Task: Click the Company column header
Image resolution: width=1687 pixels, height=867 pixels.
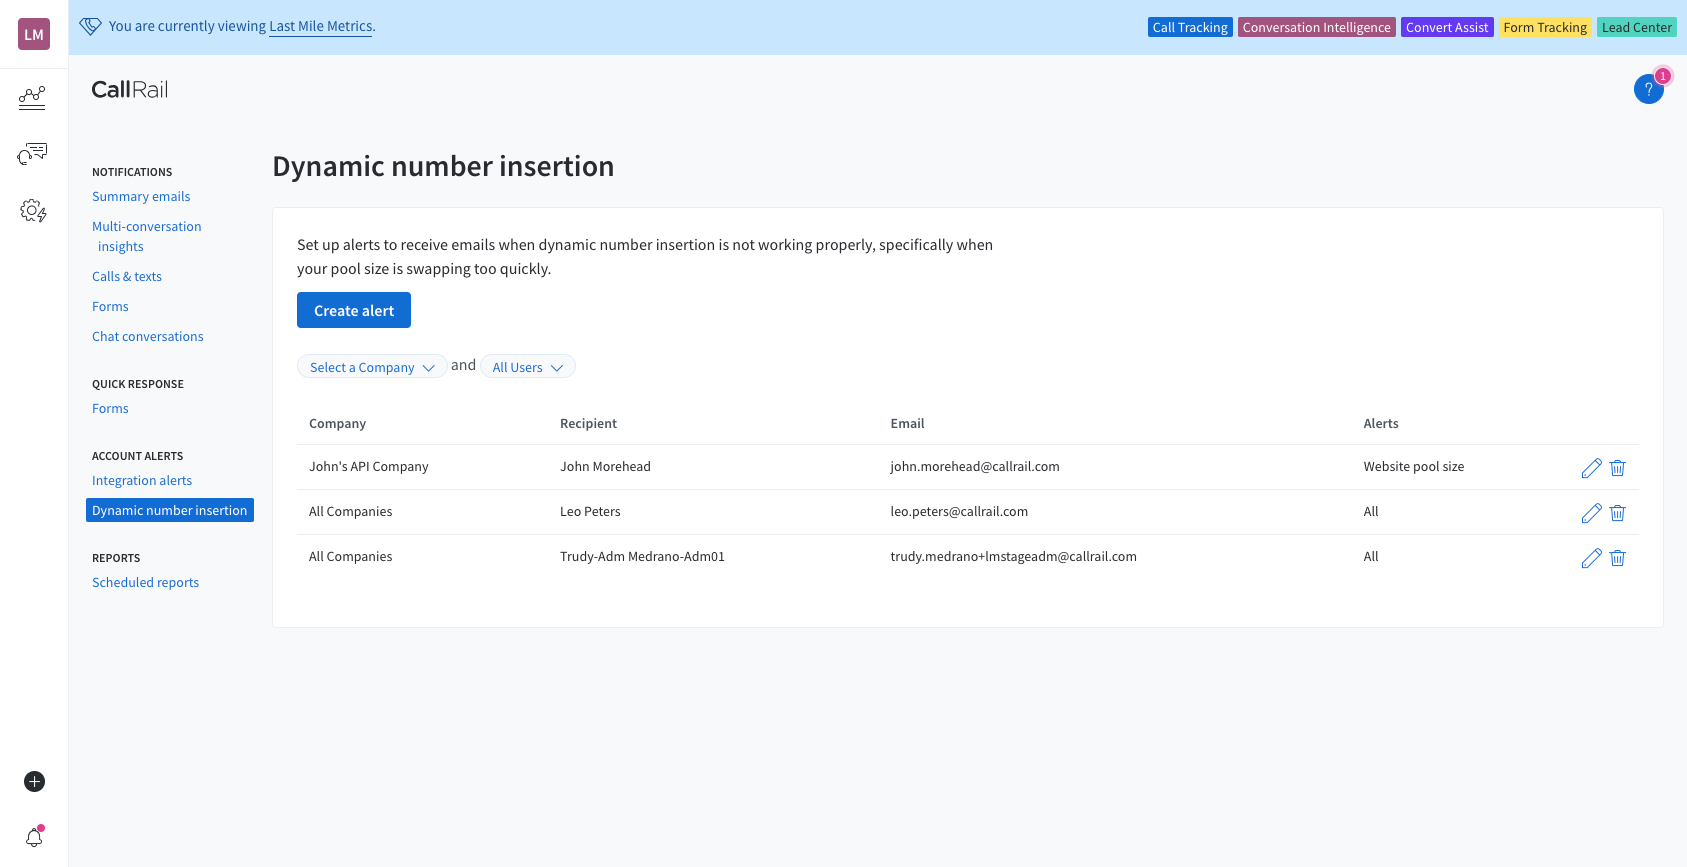Action: [337, 424]
